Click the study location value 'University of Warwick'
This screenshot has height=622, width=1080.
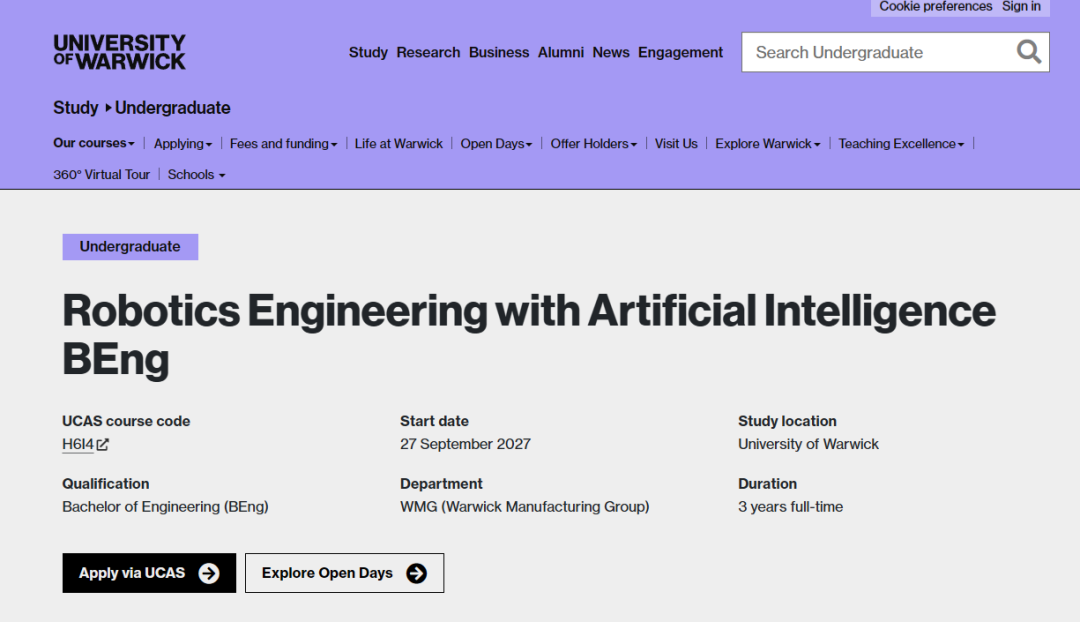click(x=809, y=444)
